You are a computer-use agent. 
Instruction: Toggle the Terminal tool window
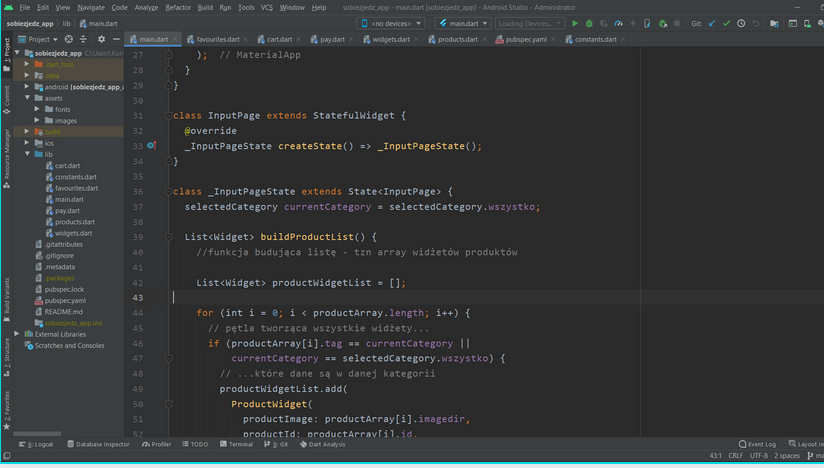pos(235,444)
